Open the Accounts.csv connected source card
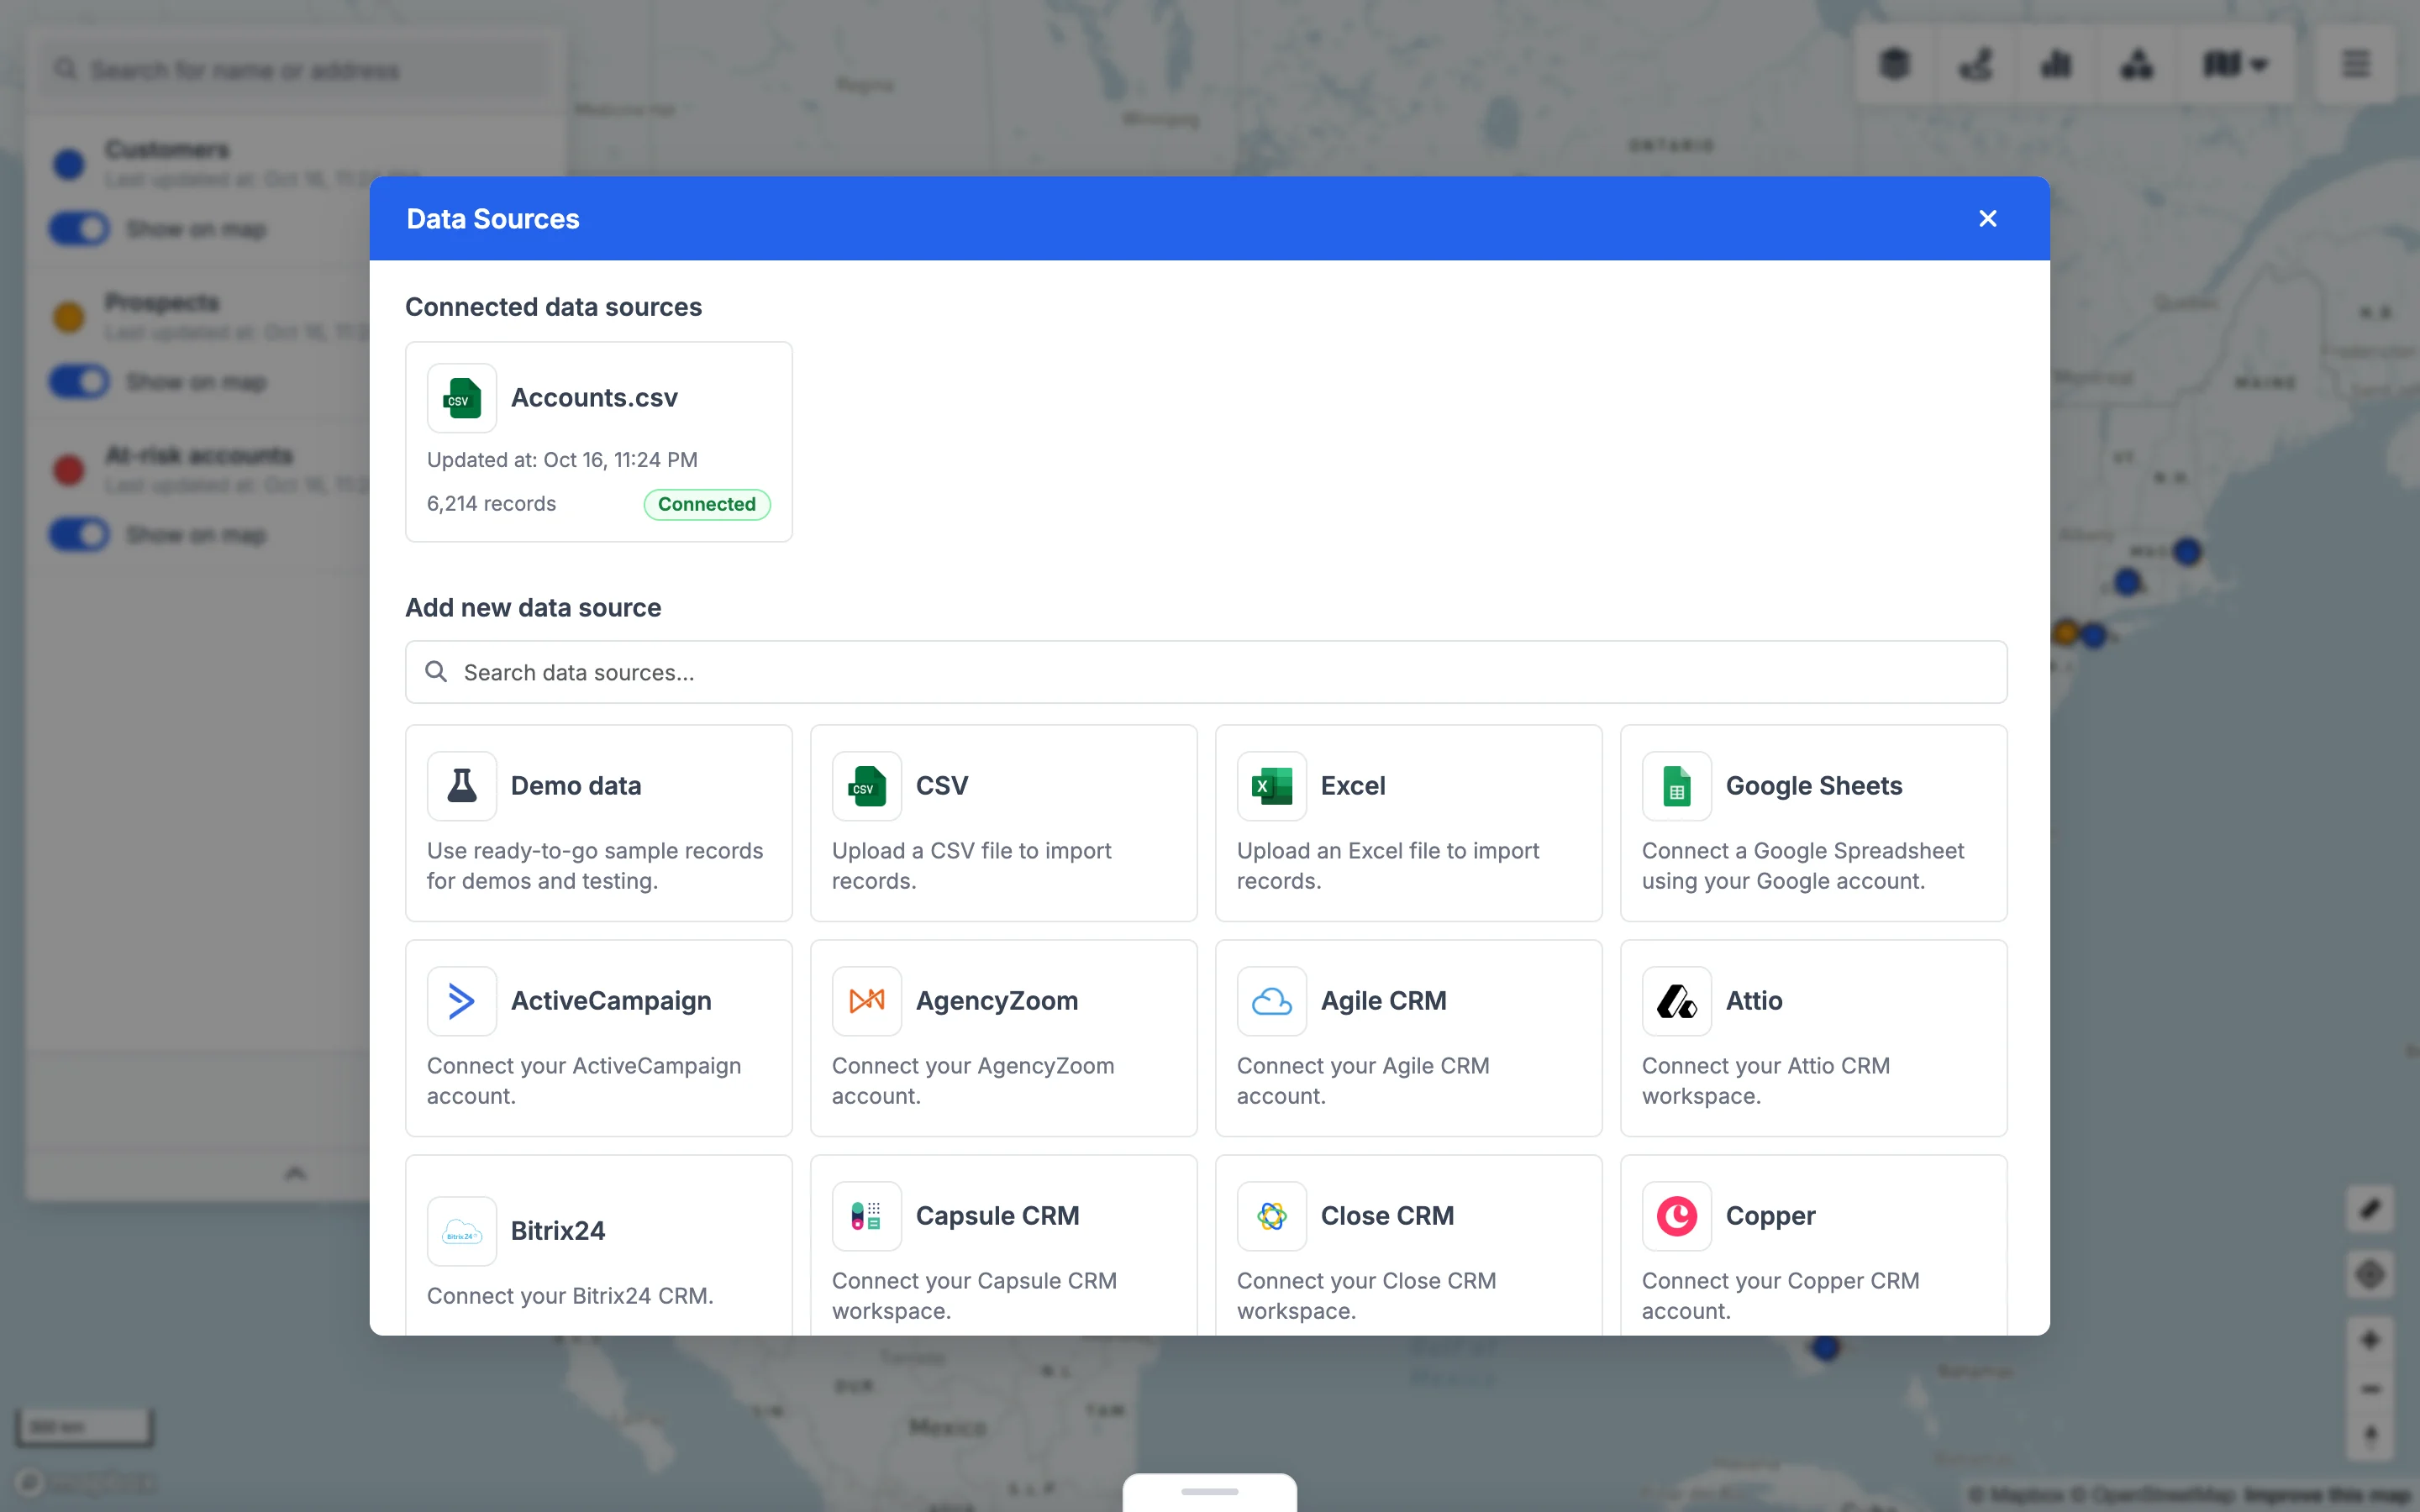The image size is (2420, 1512). pos(598,442)
